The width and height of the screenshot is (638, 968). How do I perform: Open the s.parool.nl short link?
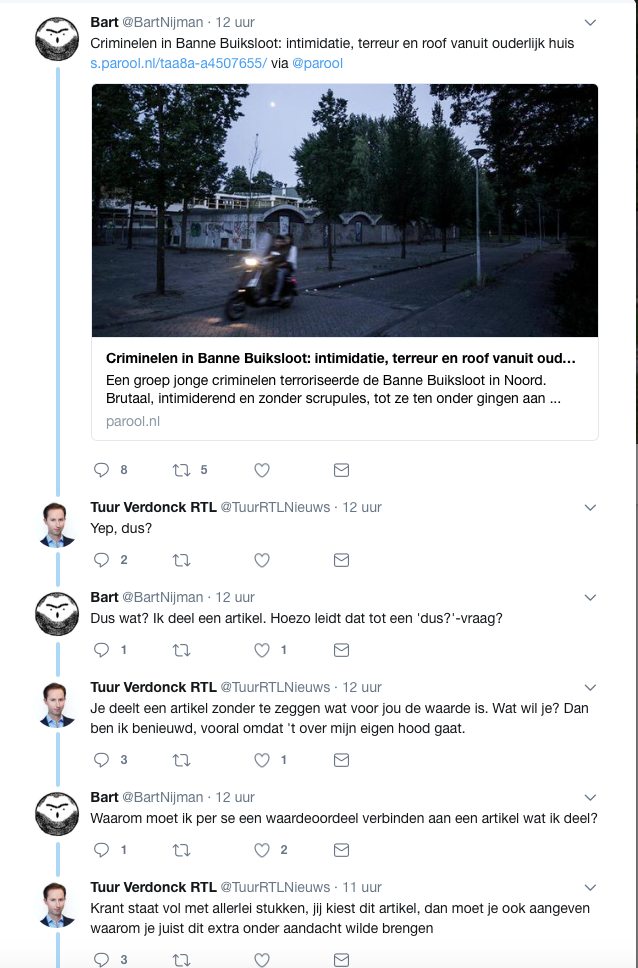[178, 62]
